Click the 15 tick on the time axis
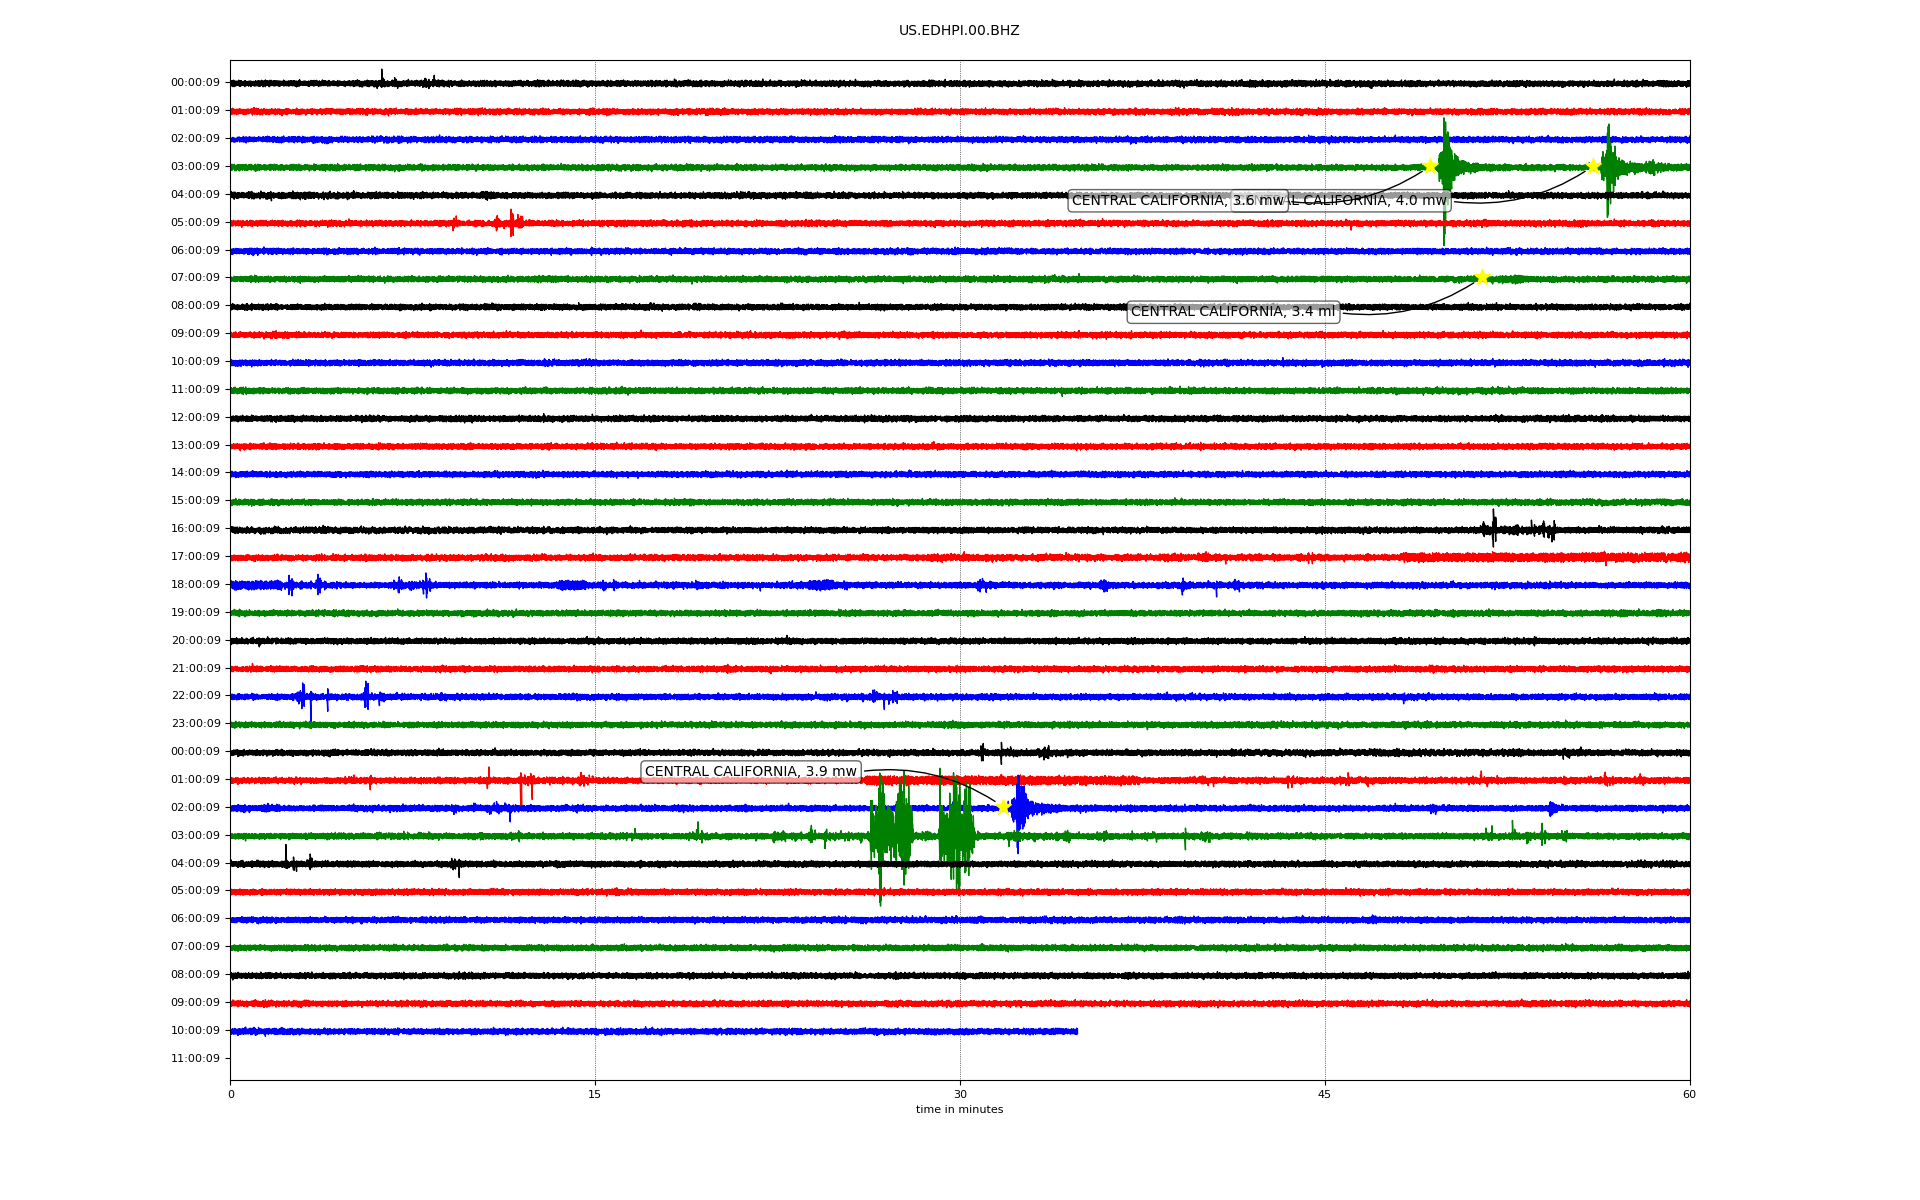 [x=595, y=1094]
